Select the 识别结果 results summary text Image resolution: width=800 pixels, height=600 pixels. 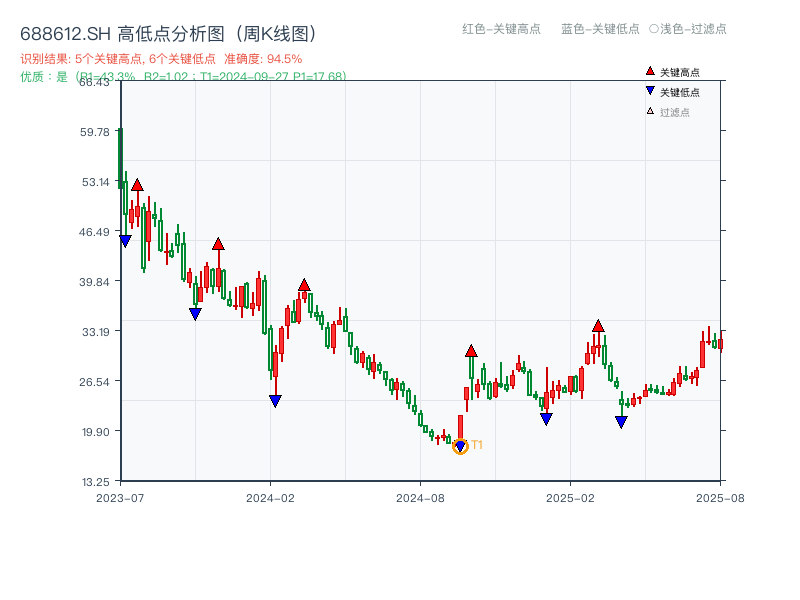115,59
